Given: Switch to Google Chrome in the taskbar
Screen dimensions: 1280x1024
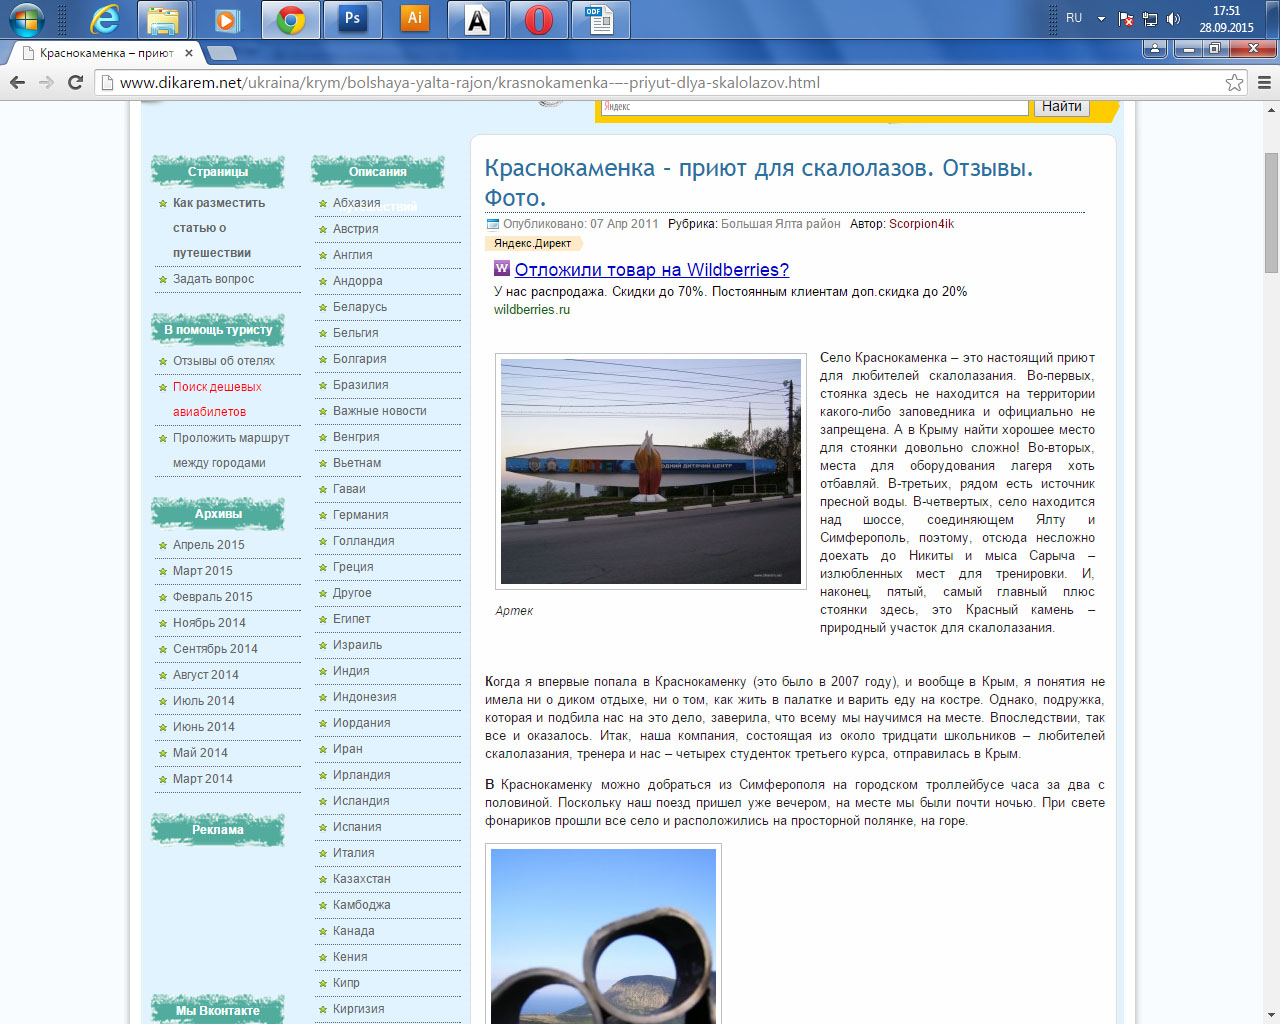Looking at the screenshot, I should point(291,19).
